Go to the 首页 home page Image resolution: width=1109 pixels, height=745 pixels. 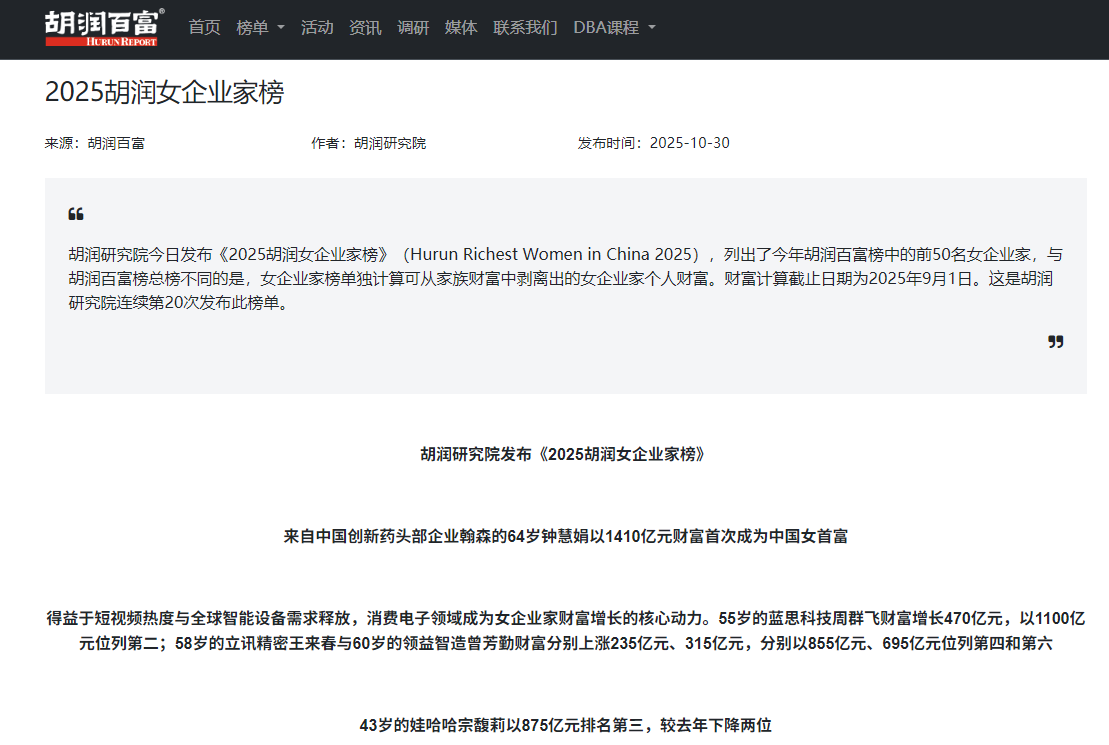[x=204, y=28]
